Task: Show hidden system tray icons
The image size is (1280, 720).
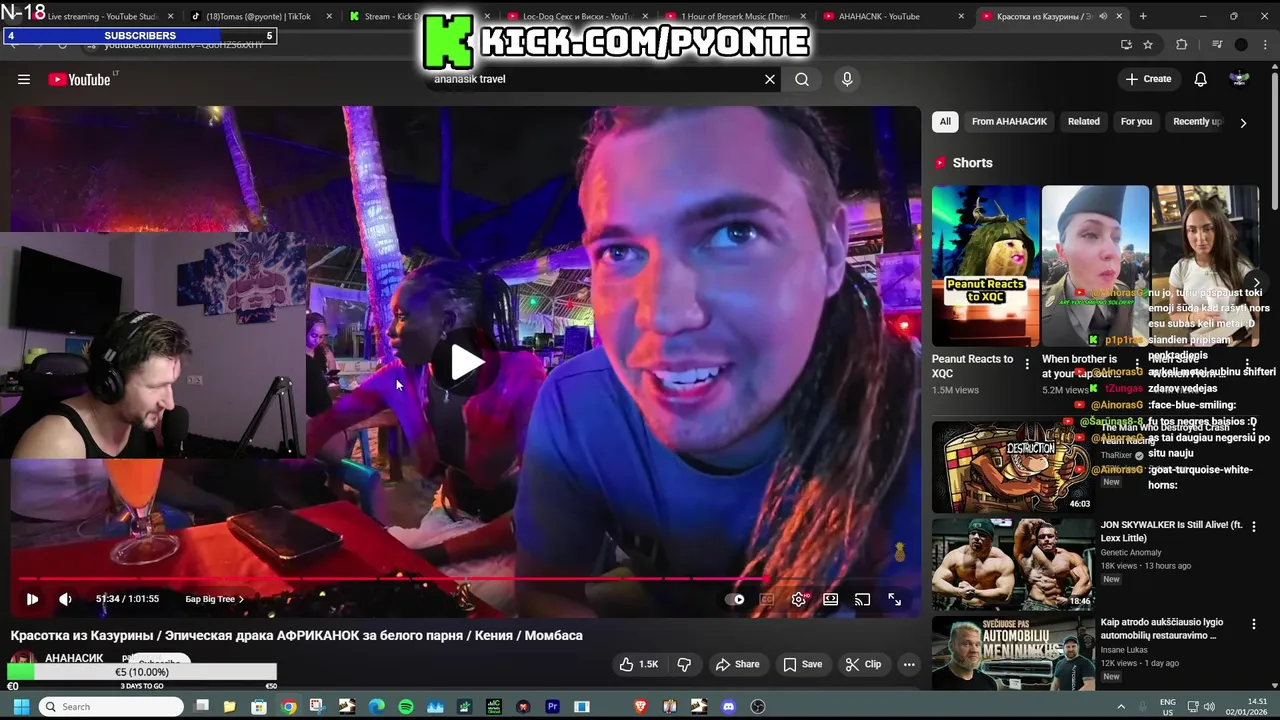Action: tap(1120, 706)
